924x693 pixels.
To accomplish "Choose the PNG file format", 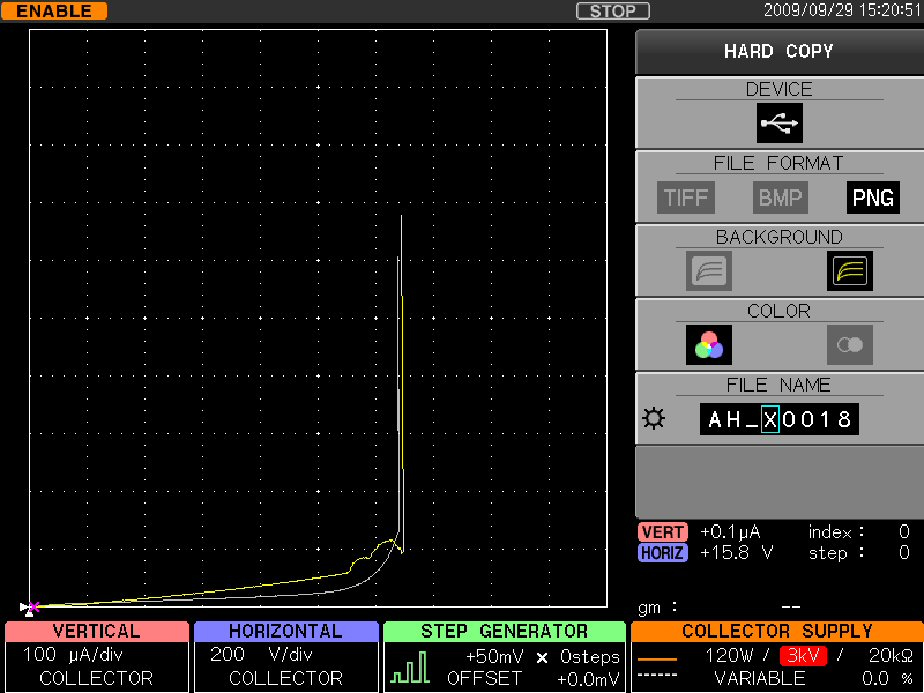I will (x=873, y=197).
